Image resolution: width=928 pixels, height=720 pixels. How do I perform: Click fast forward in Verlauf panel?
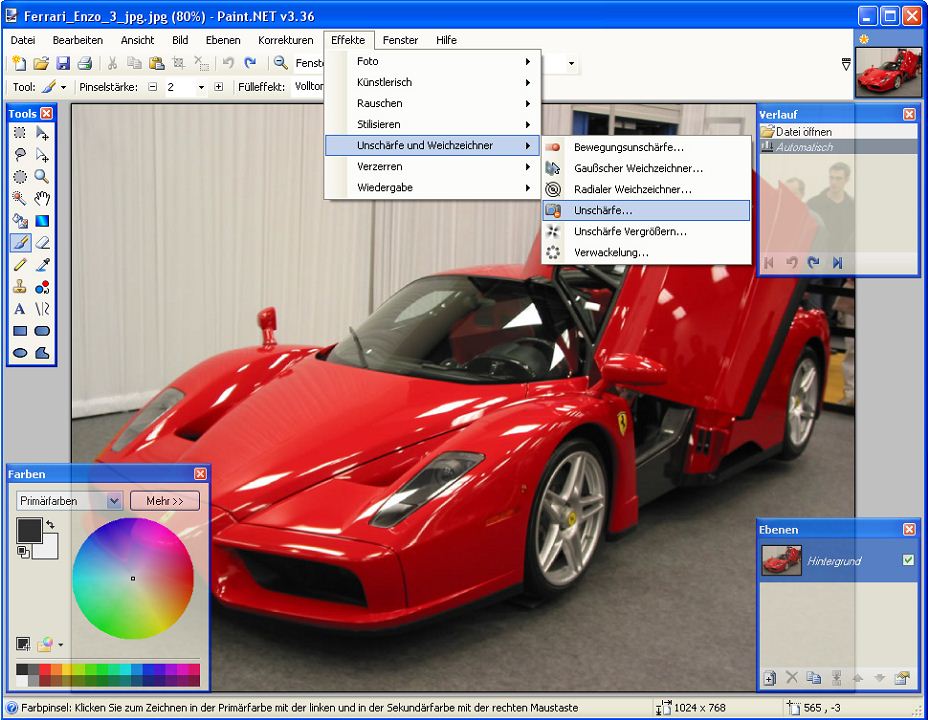tap(837, 262)
